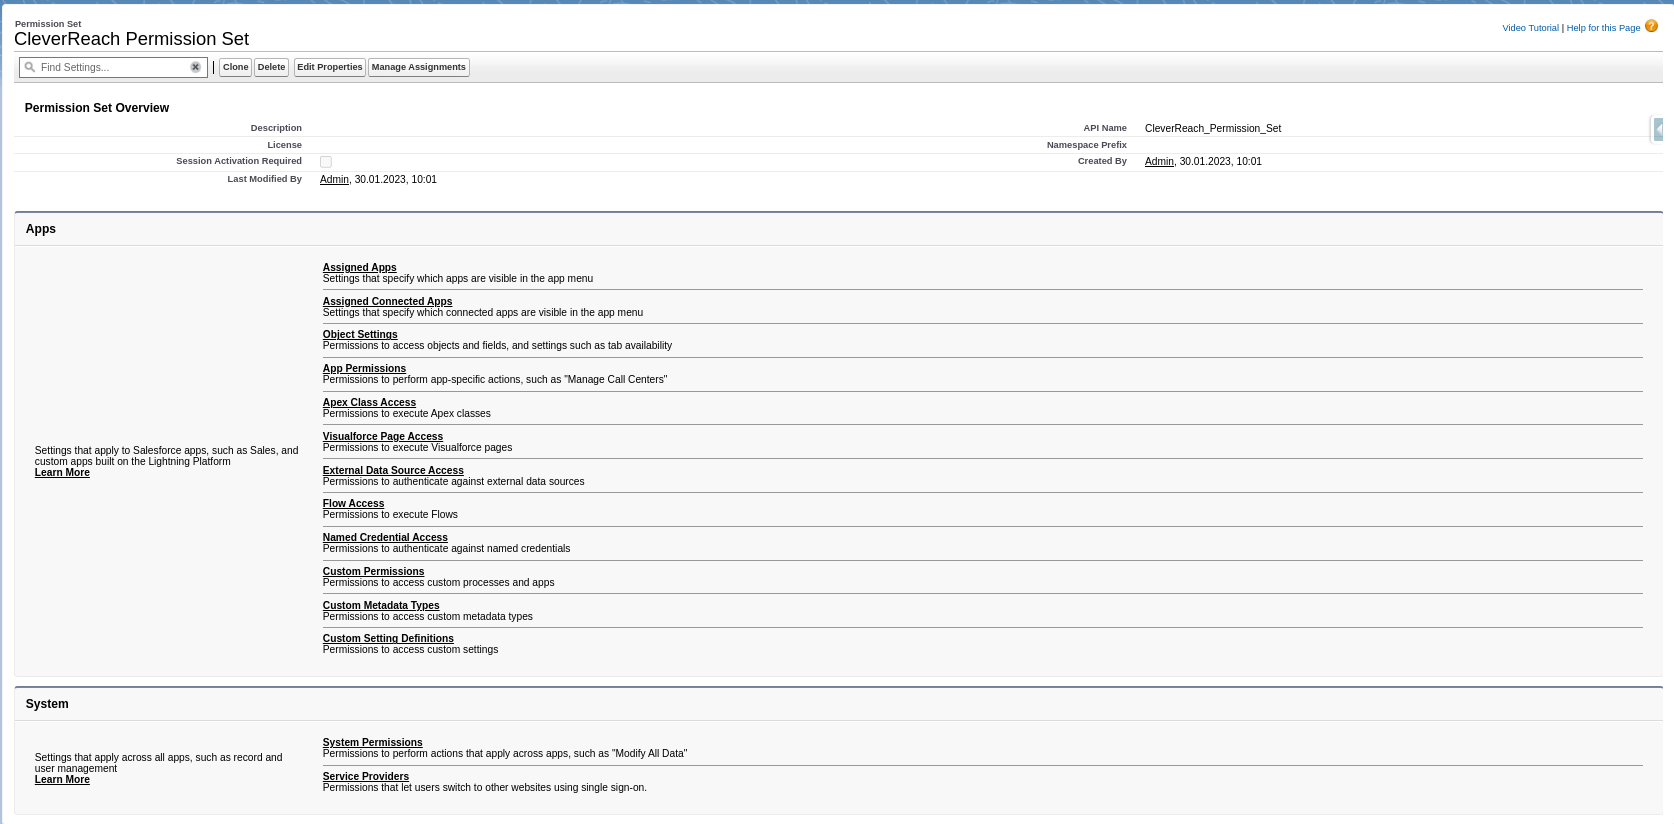1674x824 pixels.
Task: Click the Apps section header
Action: tap(41, 229)
